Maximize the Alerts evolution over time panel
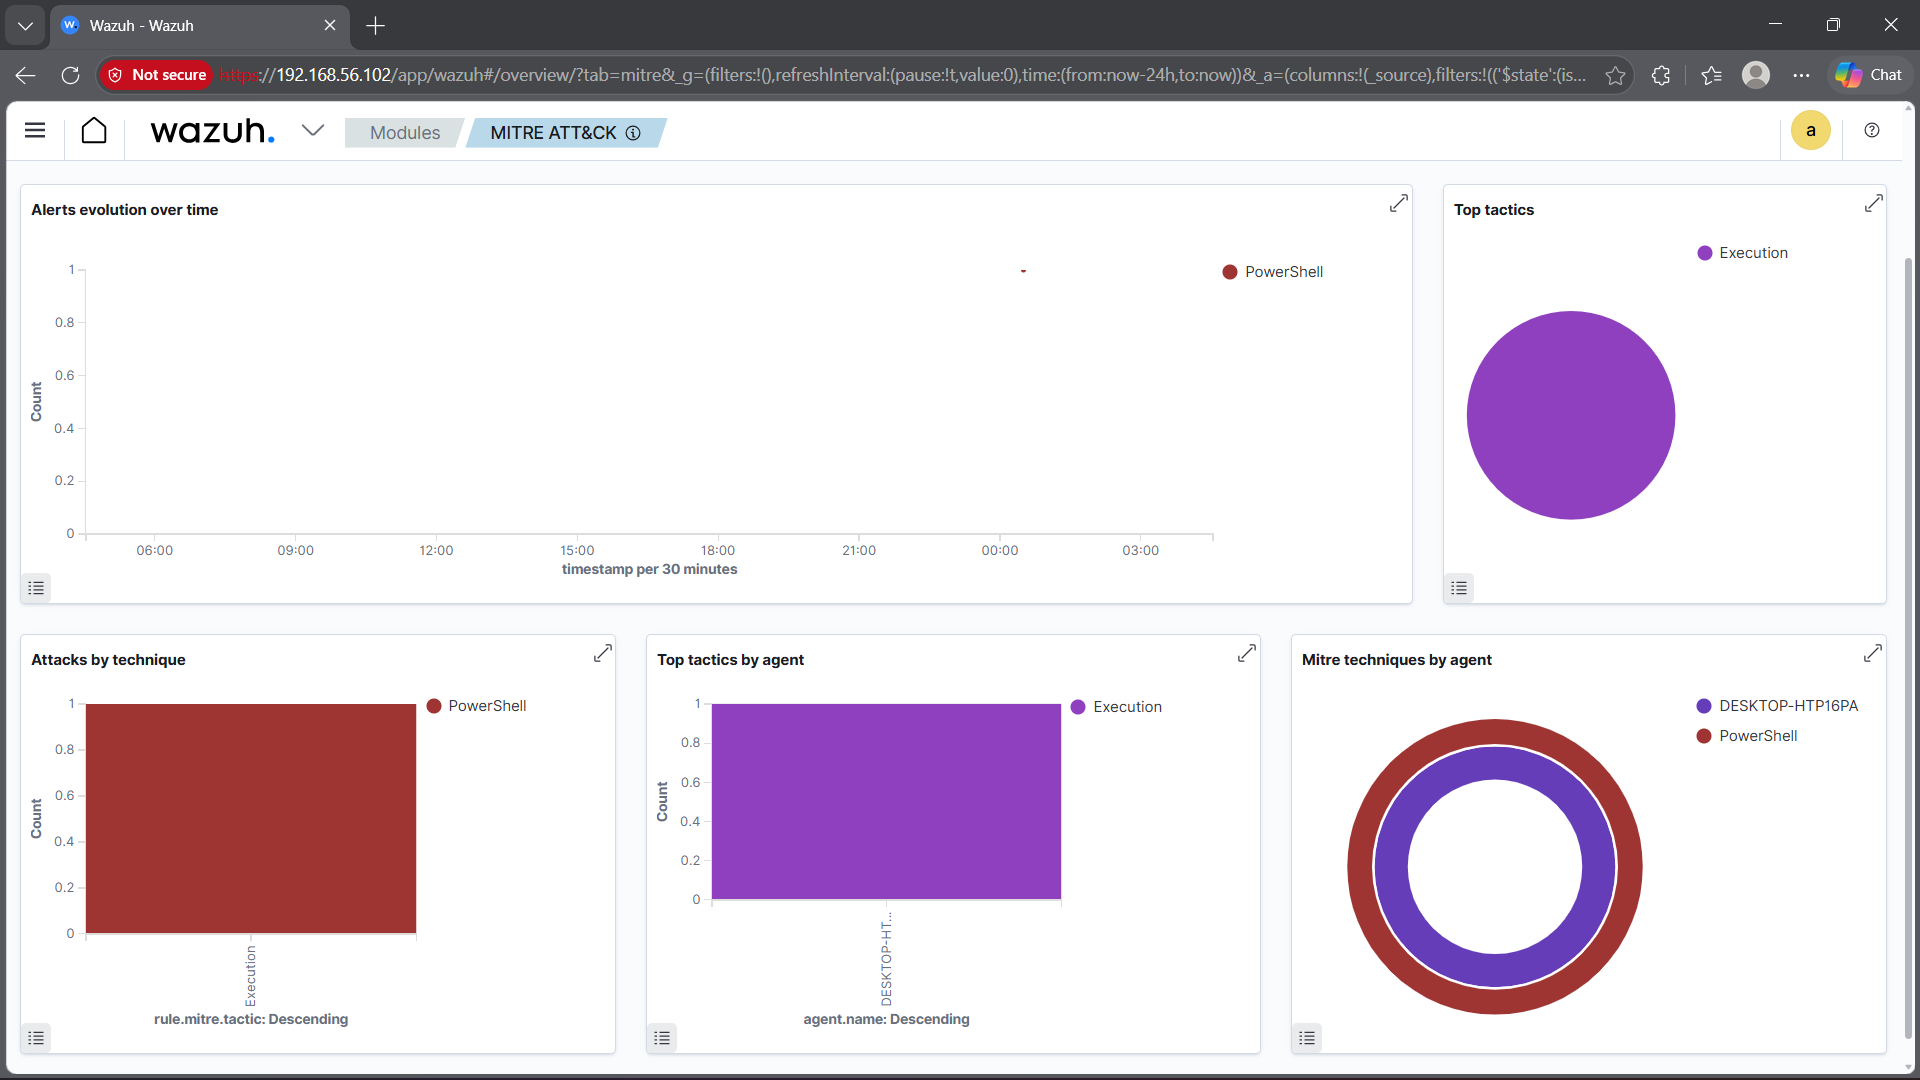Image resolution: width=1920 pixels, height=1080 pixels. coord(1399,204)
